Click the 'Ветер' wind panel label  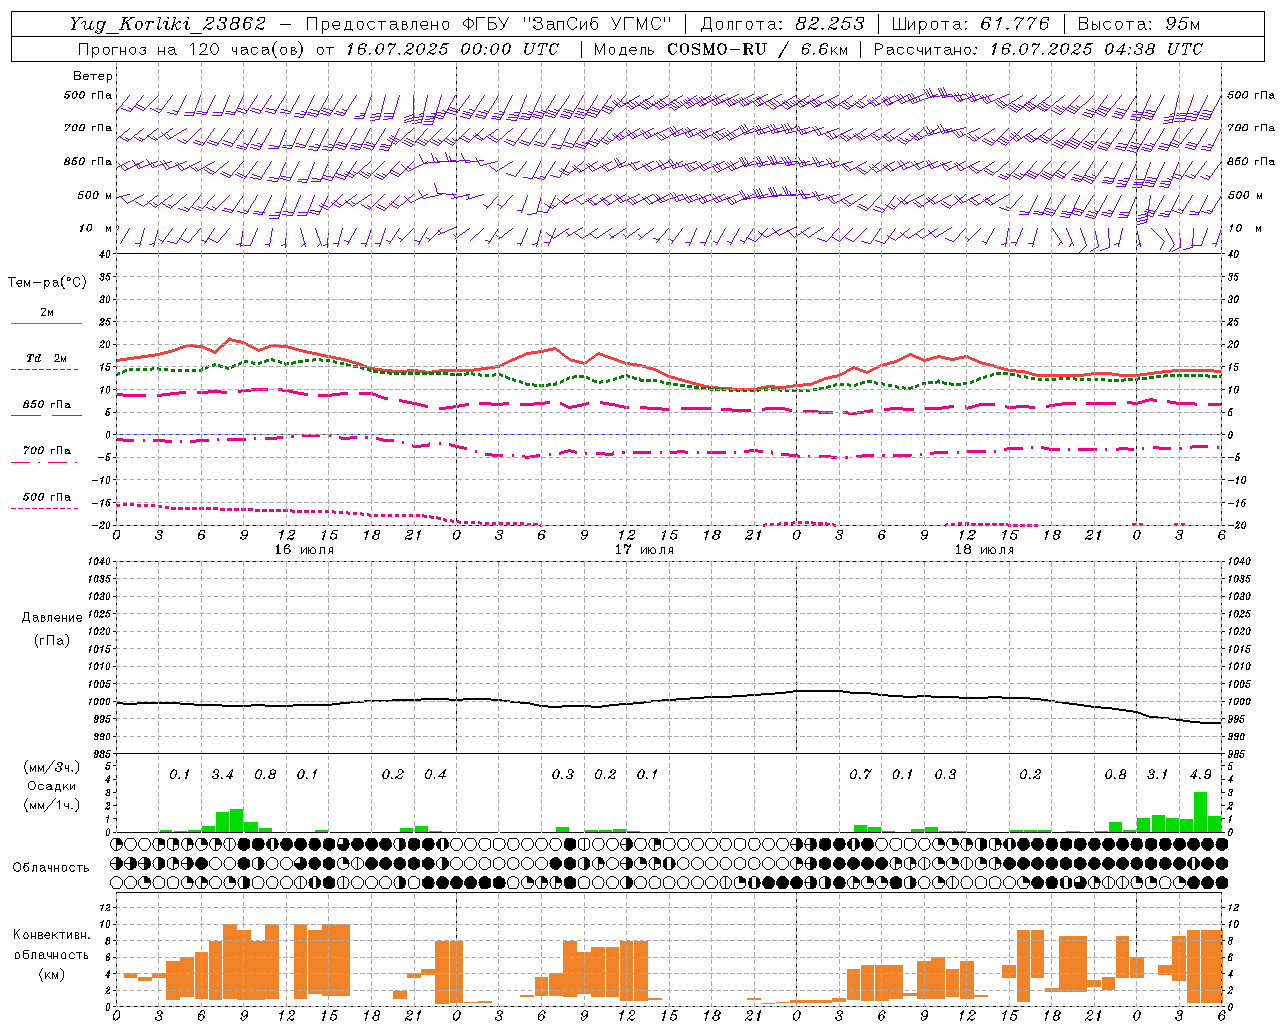tap(93, 76)
